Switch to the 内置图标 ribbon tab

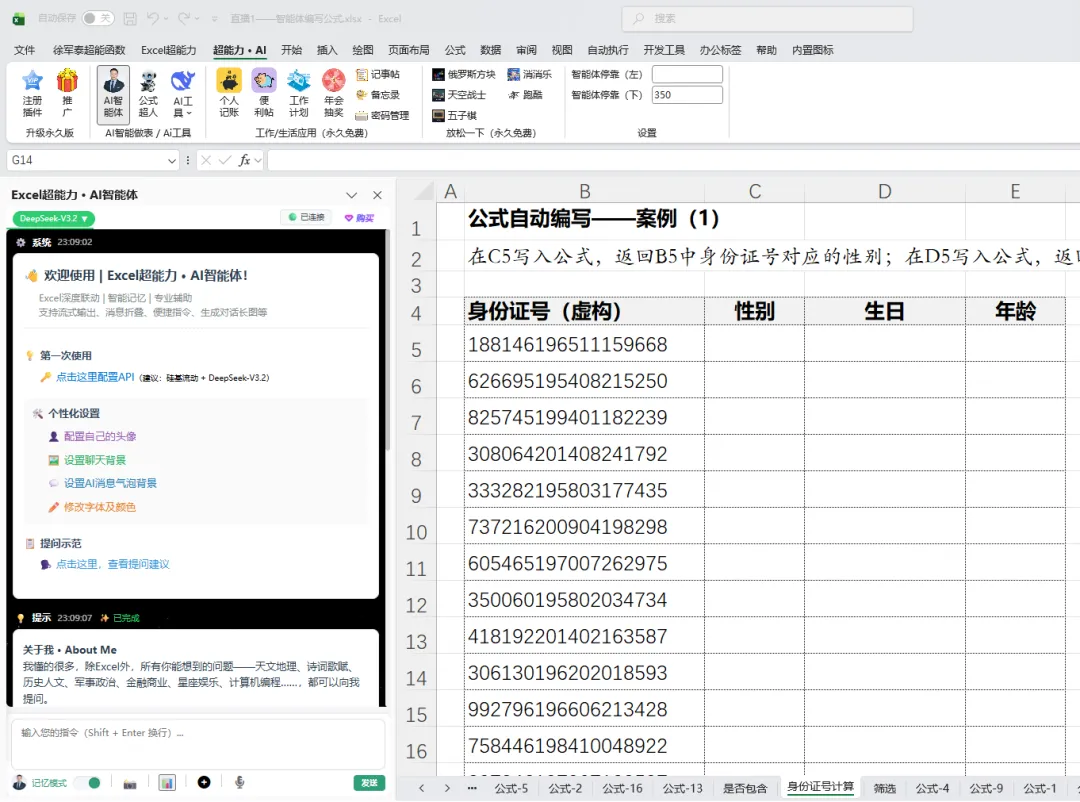tap(813, 50)
